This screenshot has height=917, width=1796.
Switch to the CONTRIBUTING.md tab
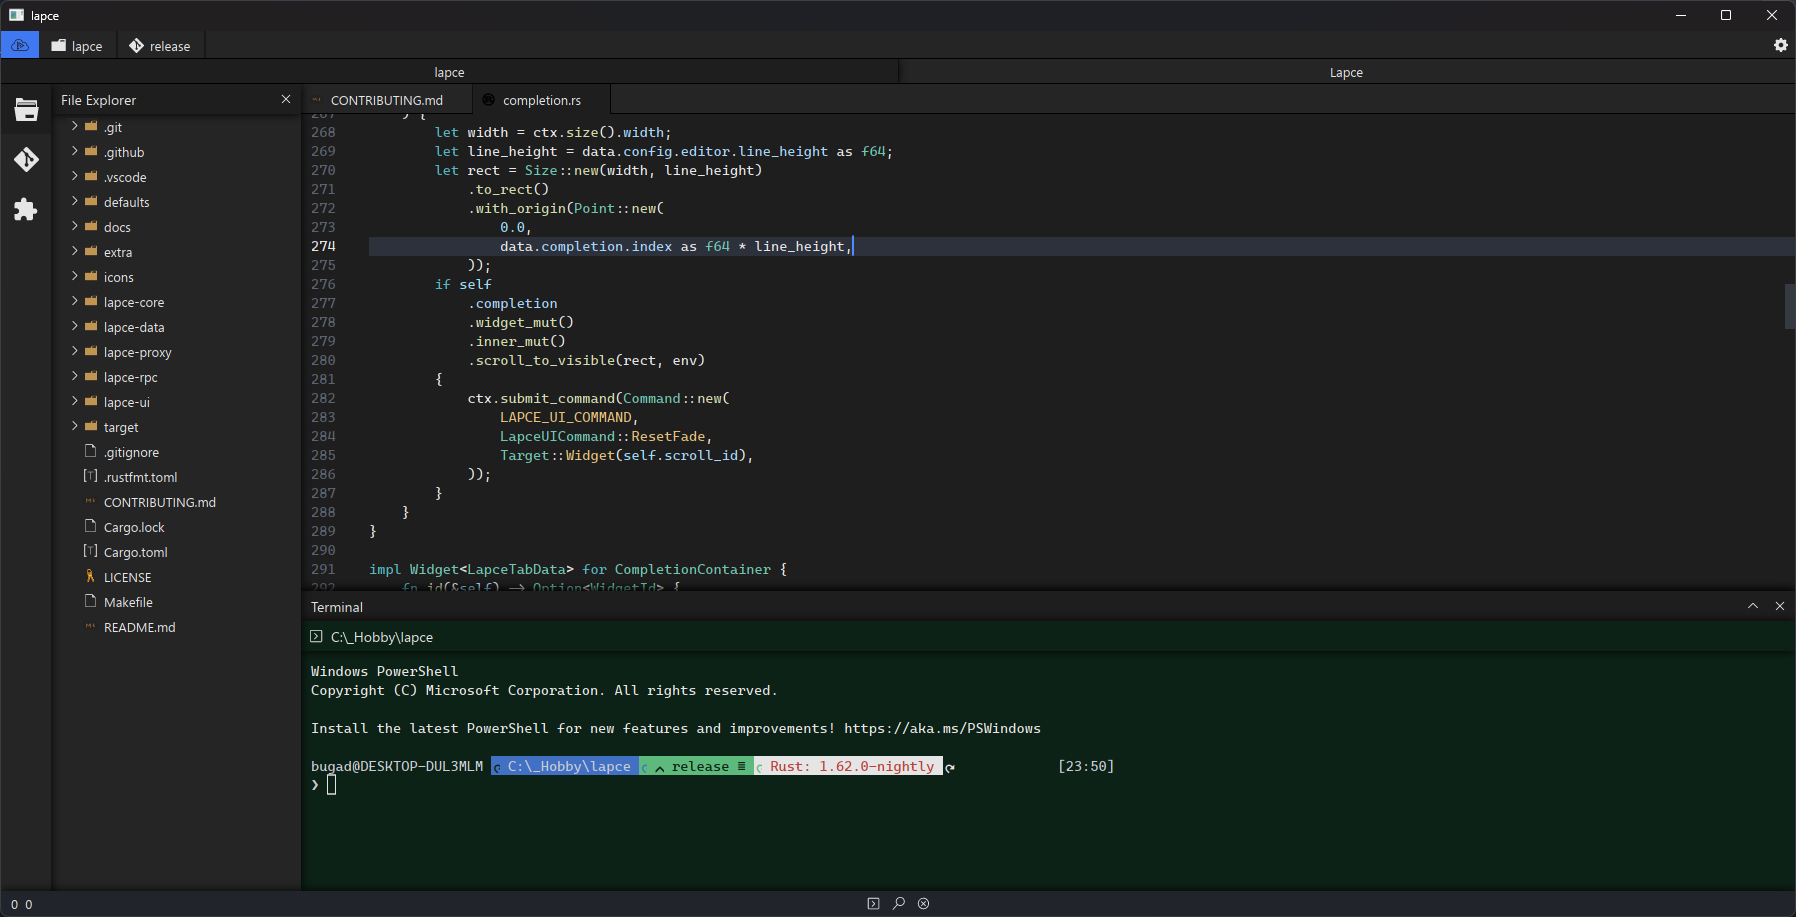click(388, 99)
